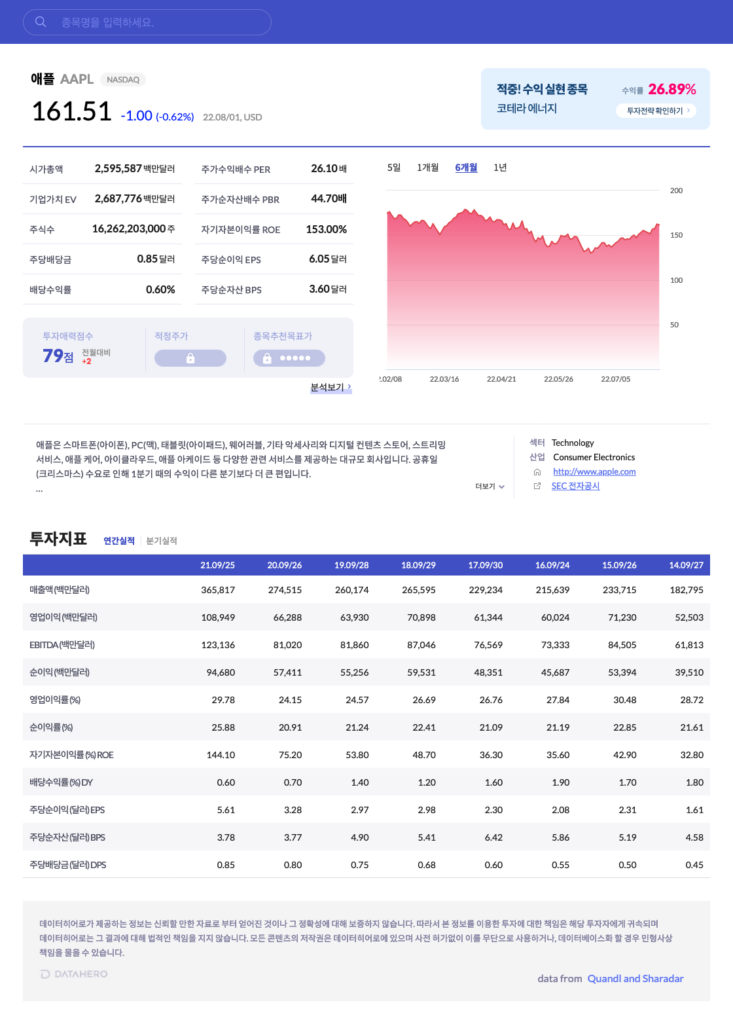Click the EBITDA cell 123,136

coord(218,645)
